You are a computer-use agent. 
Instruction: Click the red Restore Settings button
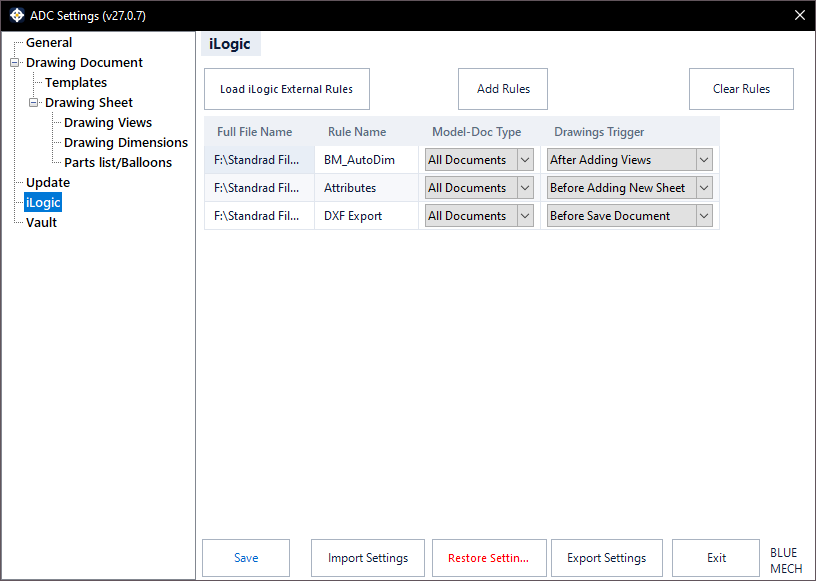coord(489,558)
